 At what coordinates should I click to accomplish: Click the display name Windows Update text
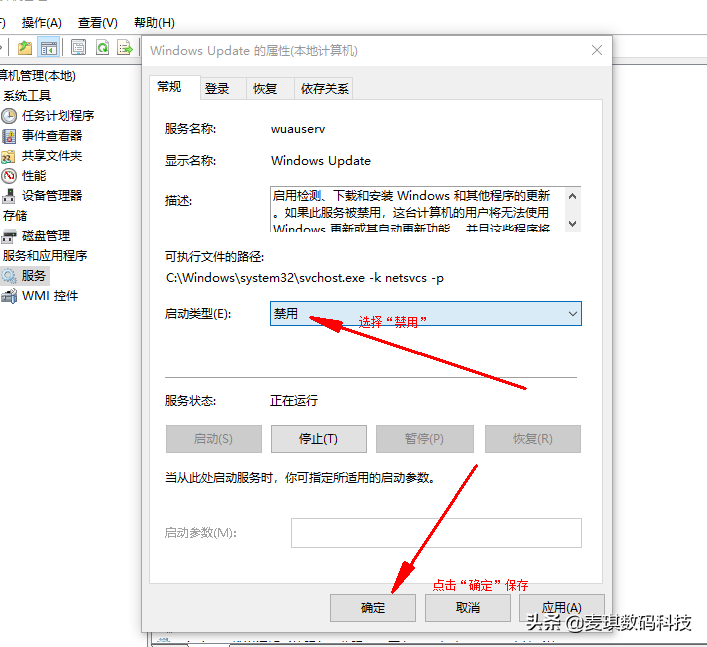tap(321, 161)
